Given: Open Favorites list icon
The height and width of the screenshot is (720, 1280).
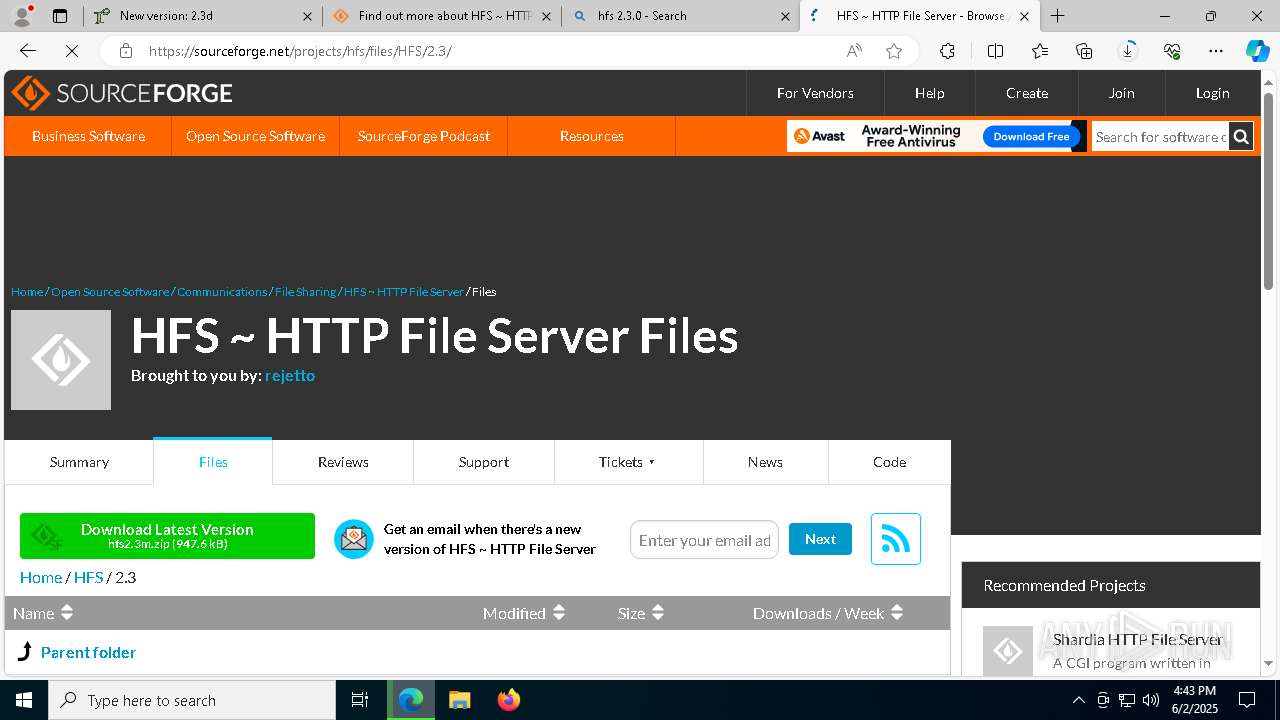Looking at the screenshot, I should pos(1040,51).
